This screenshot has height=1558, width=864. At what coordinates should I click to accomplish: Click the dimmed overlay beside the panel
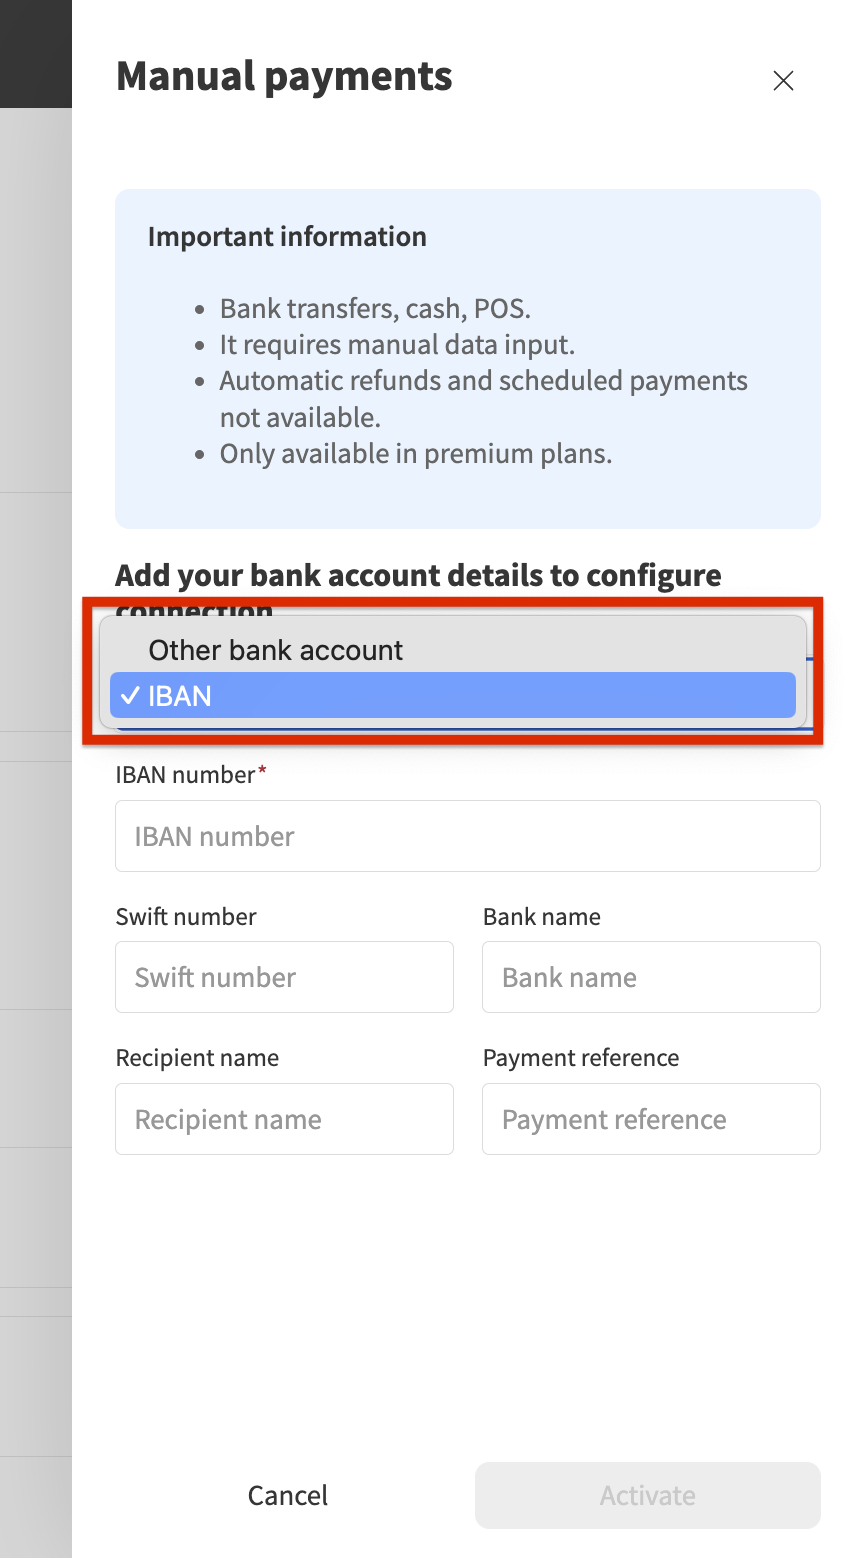35,800
